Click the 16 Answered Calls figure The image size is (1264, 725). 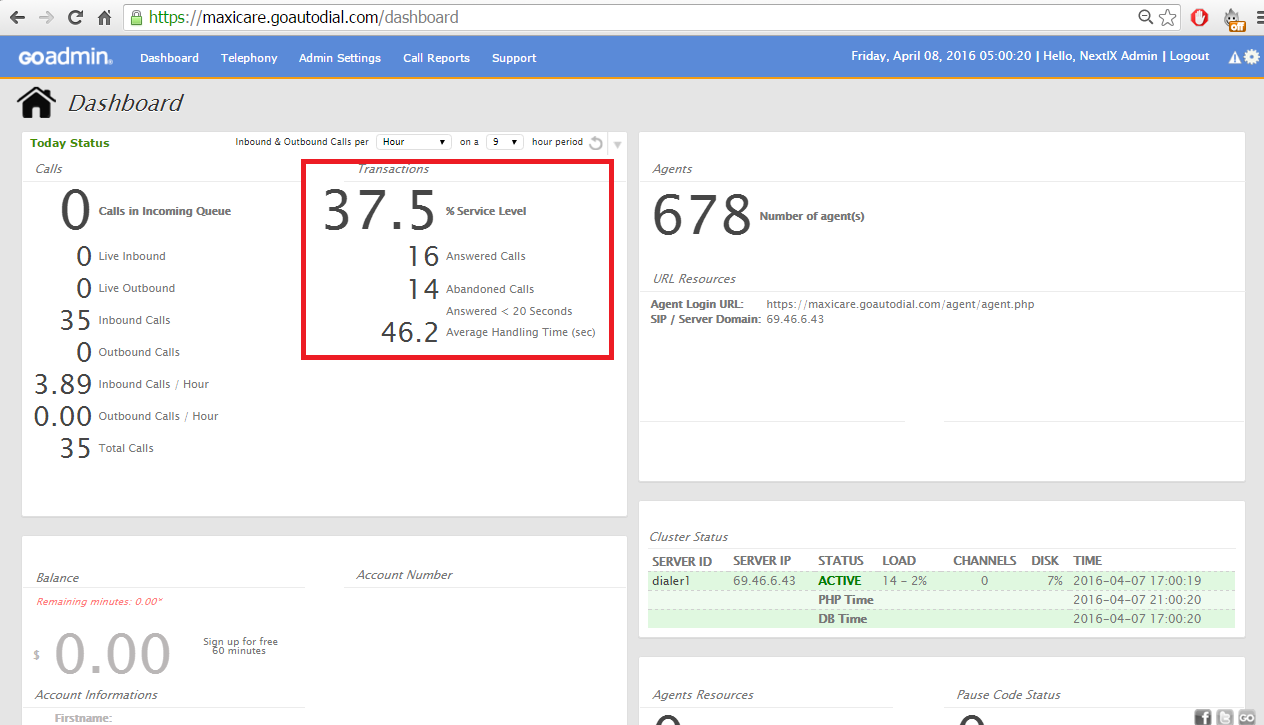tap(423, 257)
